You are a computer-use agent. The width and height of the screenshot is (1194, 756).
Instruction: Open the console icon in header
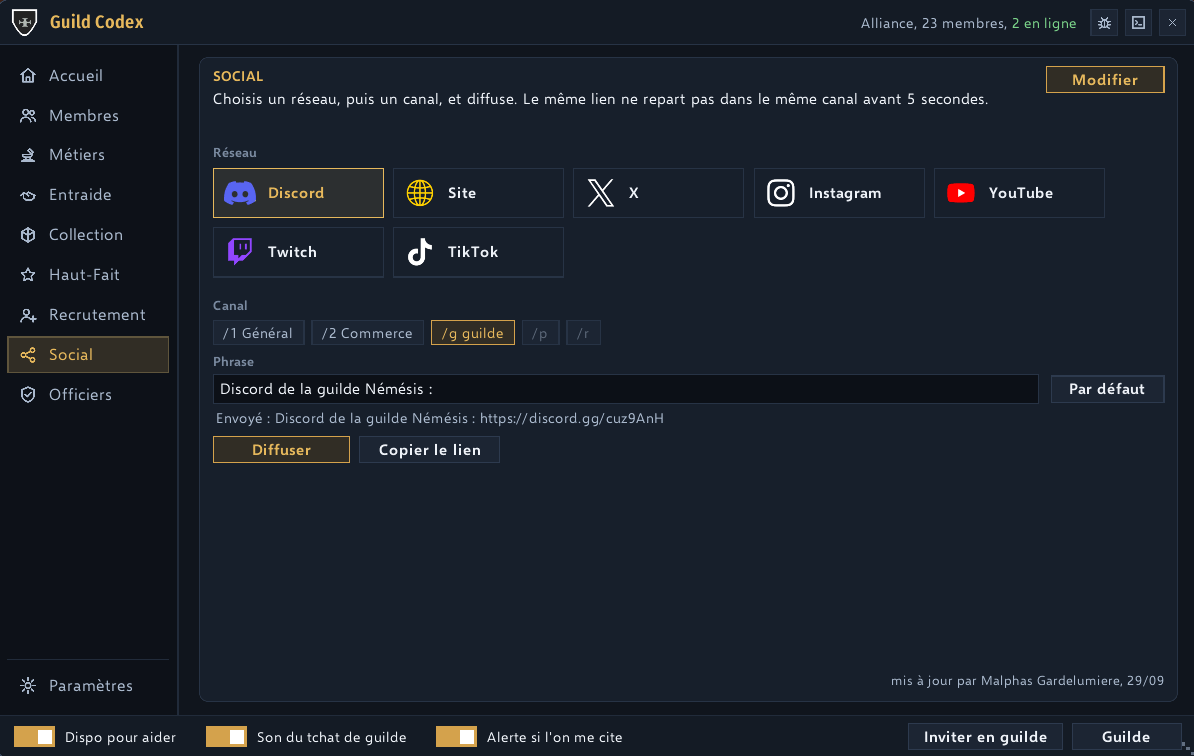pos(1138,23)
